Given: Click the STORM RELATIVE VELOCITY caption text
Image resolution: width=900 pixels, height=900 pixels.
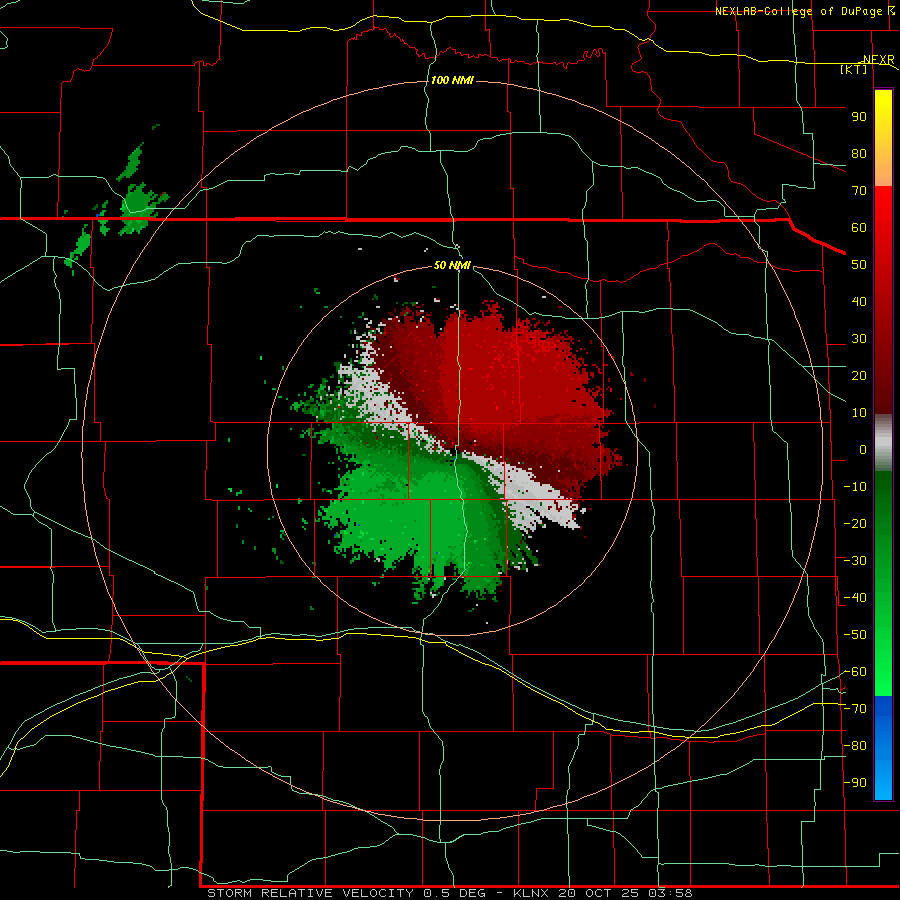Looking at the screenshot, I should (310, 893).
